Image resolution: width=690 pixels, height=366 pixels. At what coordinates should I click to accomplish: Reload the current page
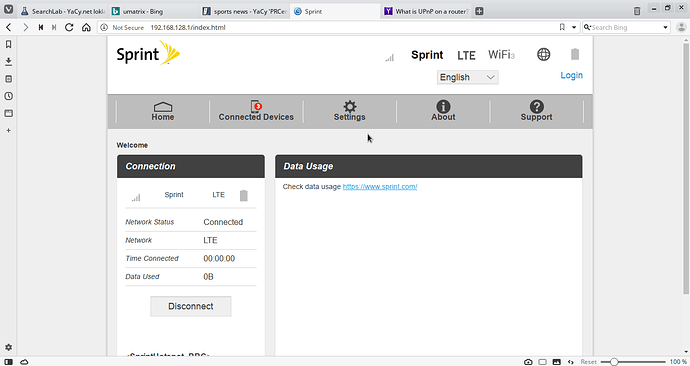pyautogui.click(x=69, y=27)
